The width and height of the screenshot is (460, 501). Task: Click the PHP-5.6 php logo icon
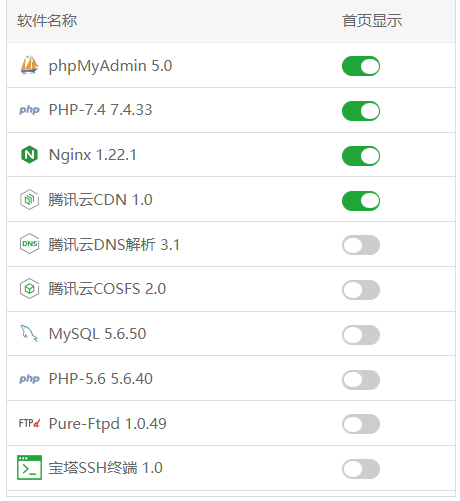click(29, 379)
